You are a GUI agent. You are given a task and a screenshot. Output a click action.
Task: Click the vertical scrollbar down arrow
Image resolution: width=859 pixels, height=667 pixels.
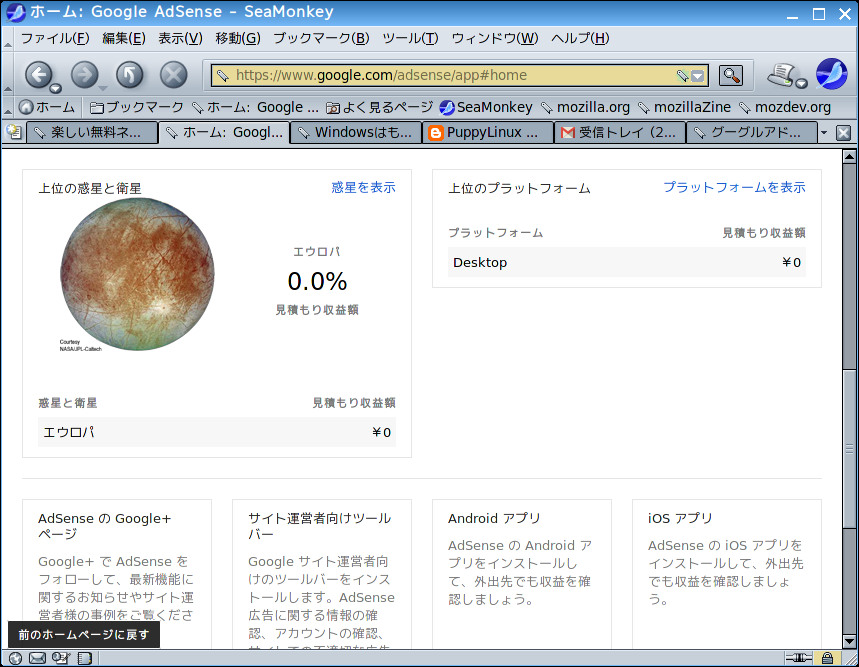point(849,641)
